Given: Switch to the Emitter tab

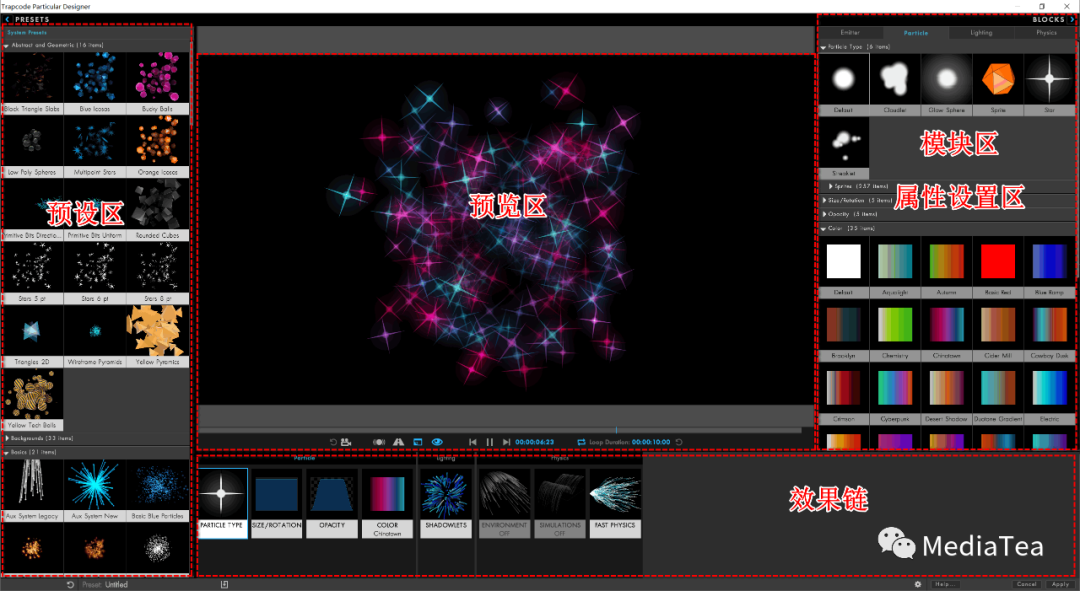Looking at the screenshot, I should click(x=850, y=32).
